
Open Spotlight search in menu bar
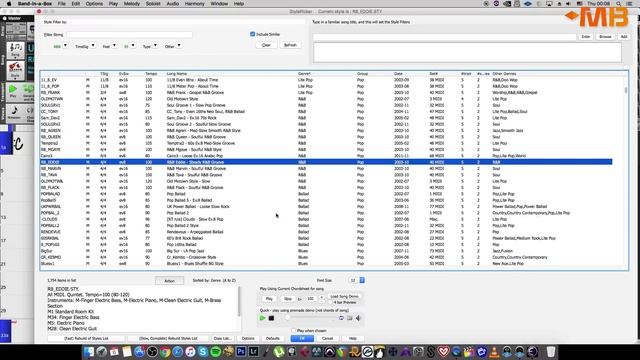point(619,4)
